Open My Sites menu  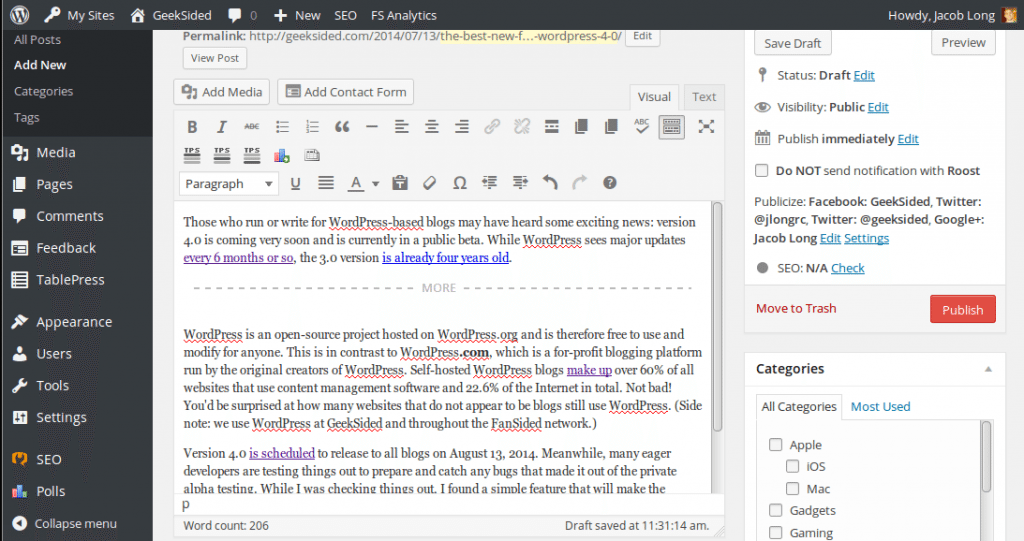80,15
